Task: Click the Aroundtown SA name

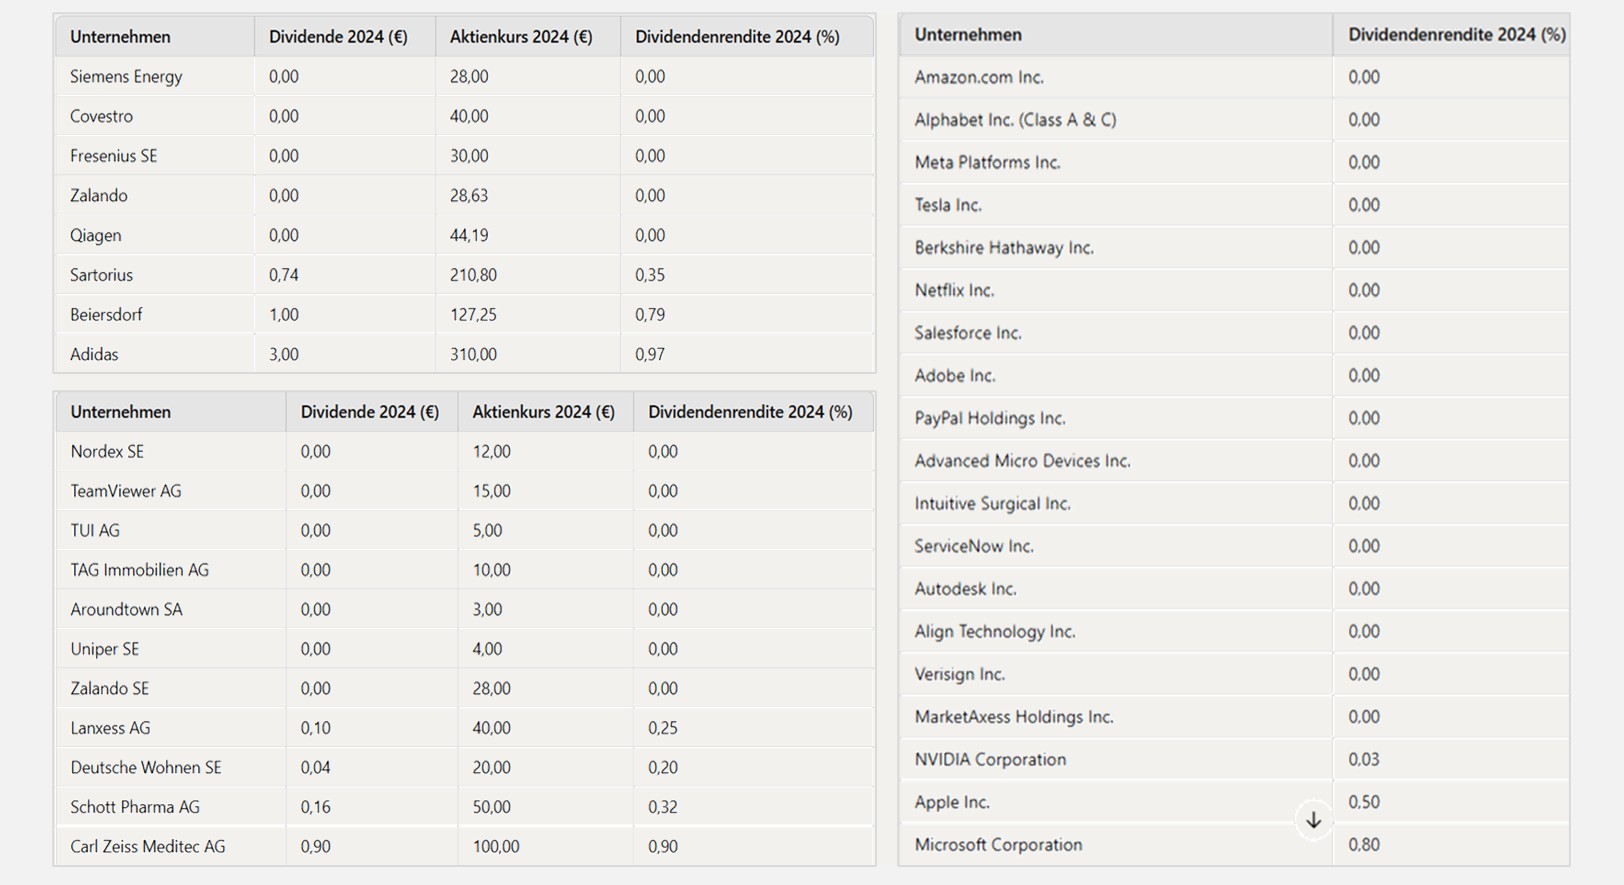Action: point(126,609)
